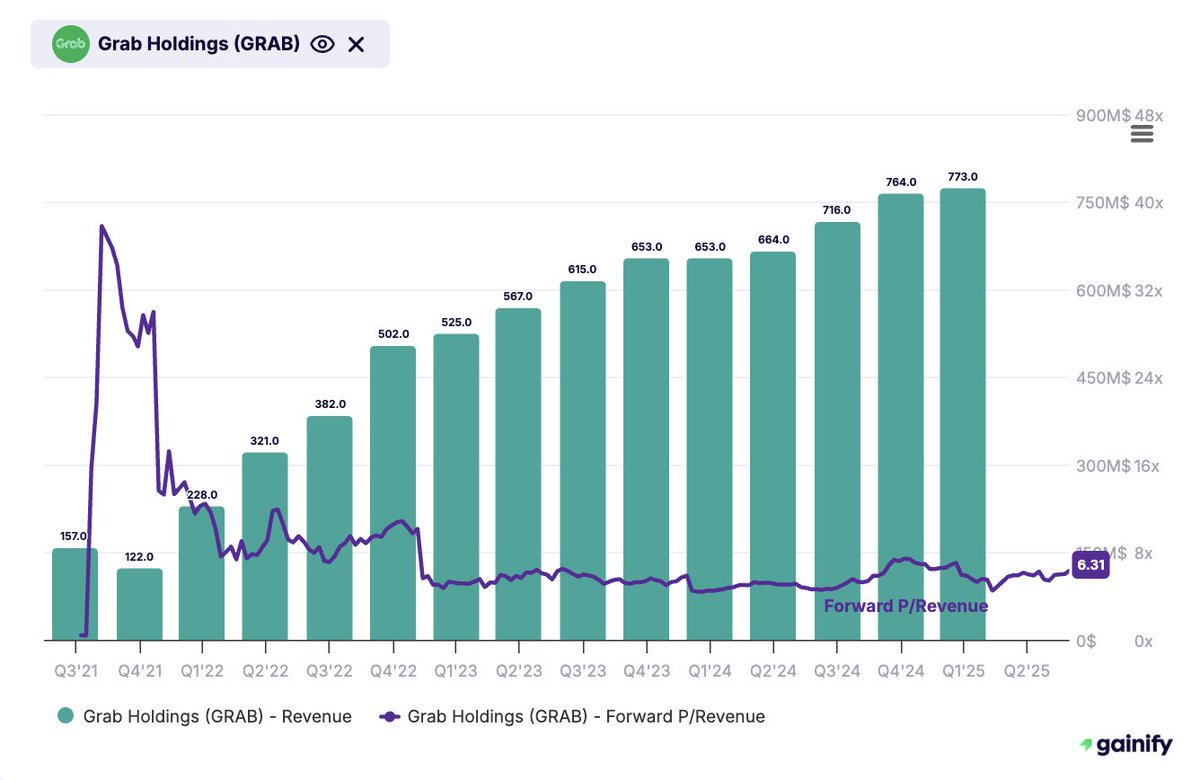The width and height of the screenshot is (1200, 780).
Task: Click the 157.0 data label
Action: pos(75,536)
